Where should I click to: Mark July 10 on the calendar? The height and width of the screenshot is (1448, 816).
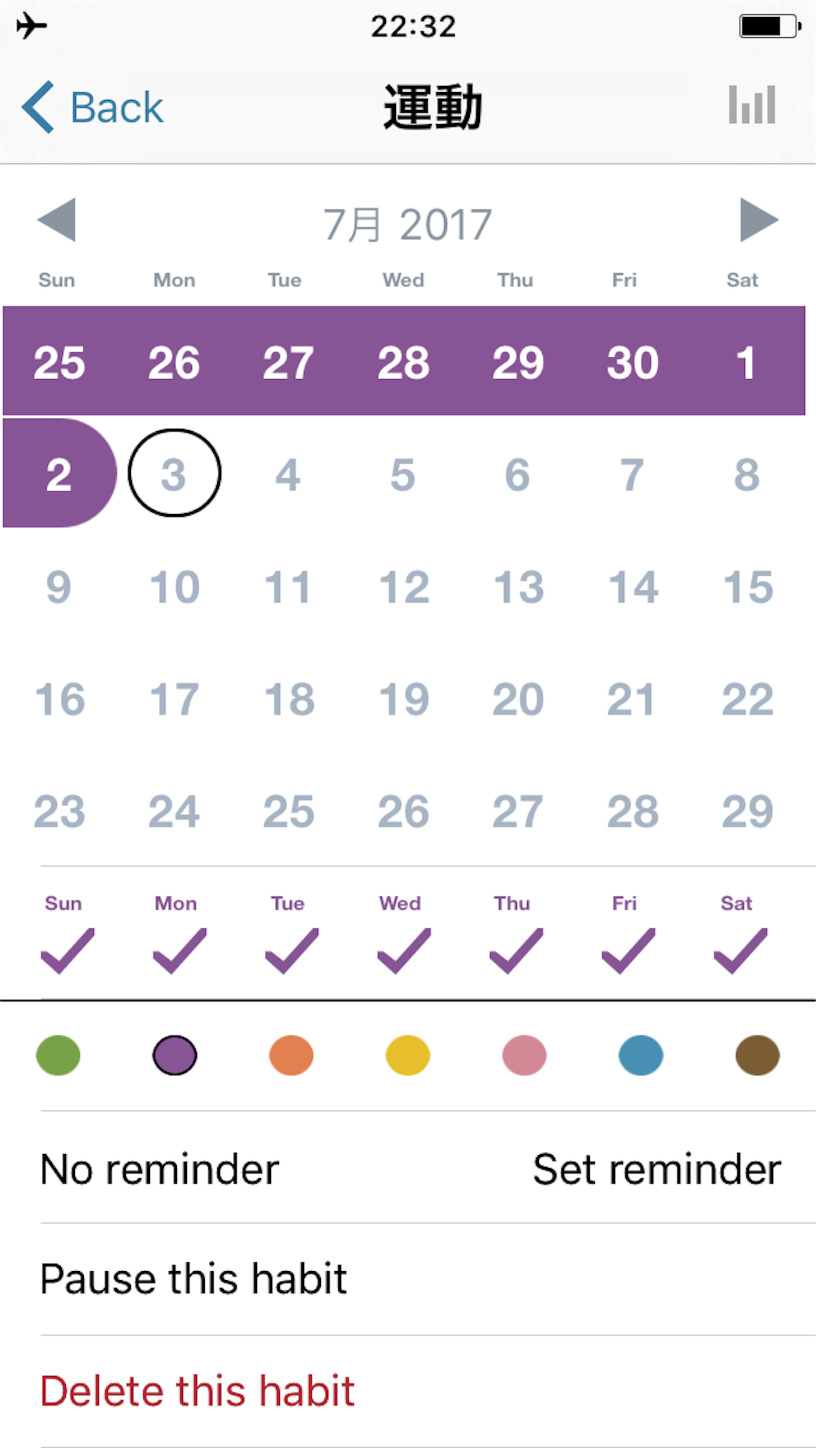point(175,587)
